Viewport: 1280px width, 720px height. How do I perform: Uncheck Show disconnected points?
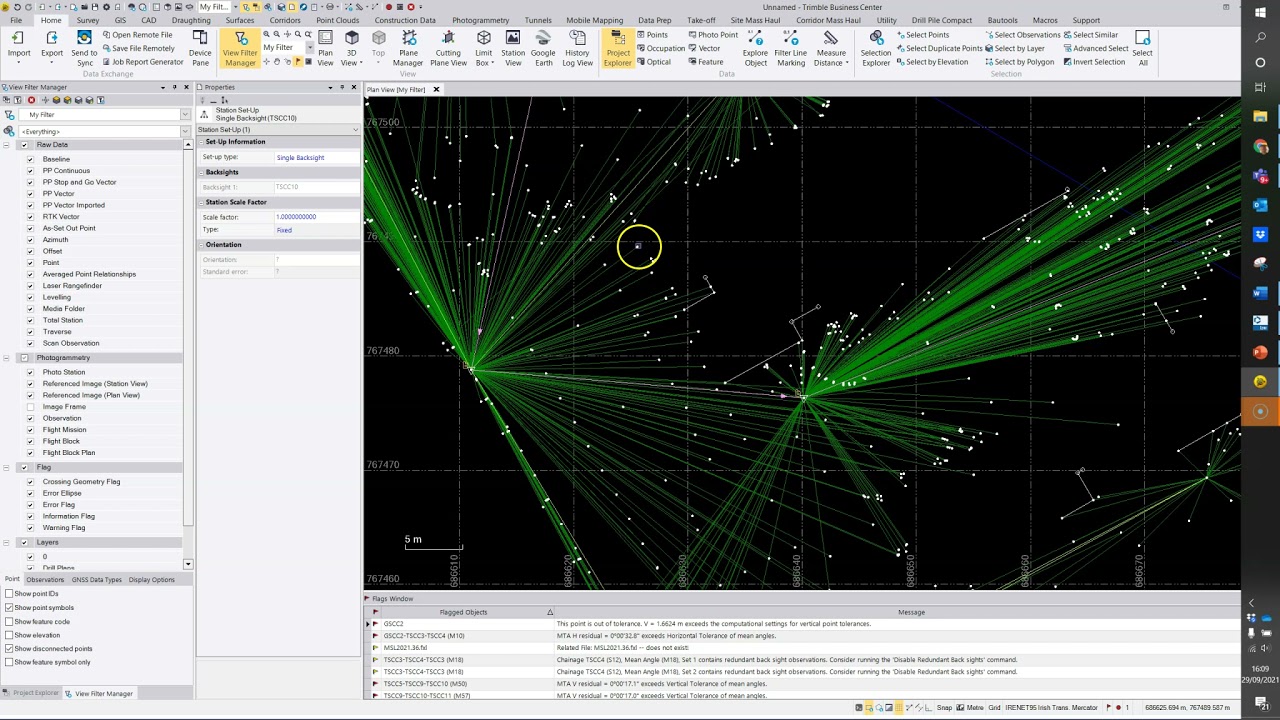[9, 649]
